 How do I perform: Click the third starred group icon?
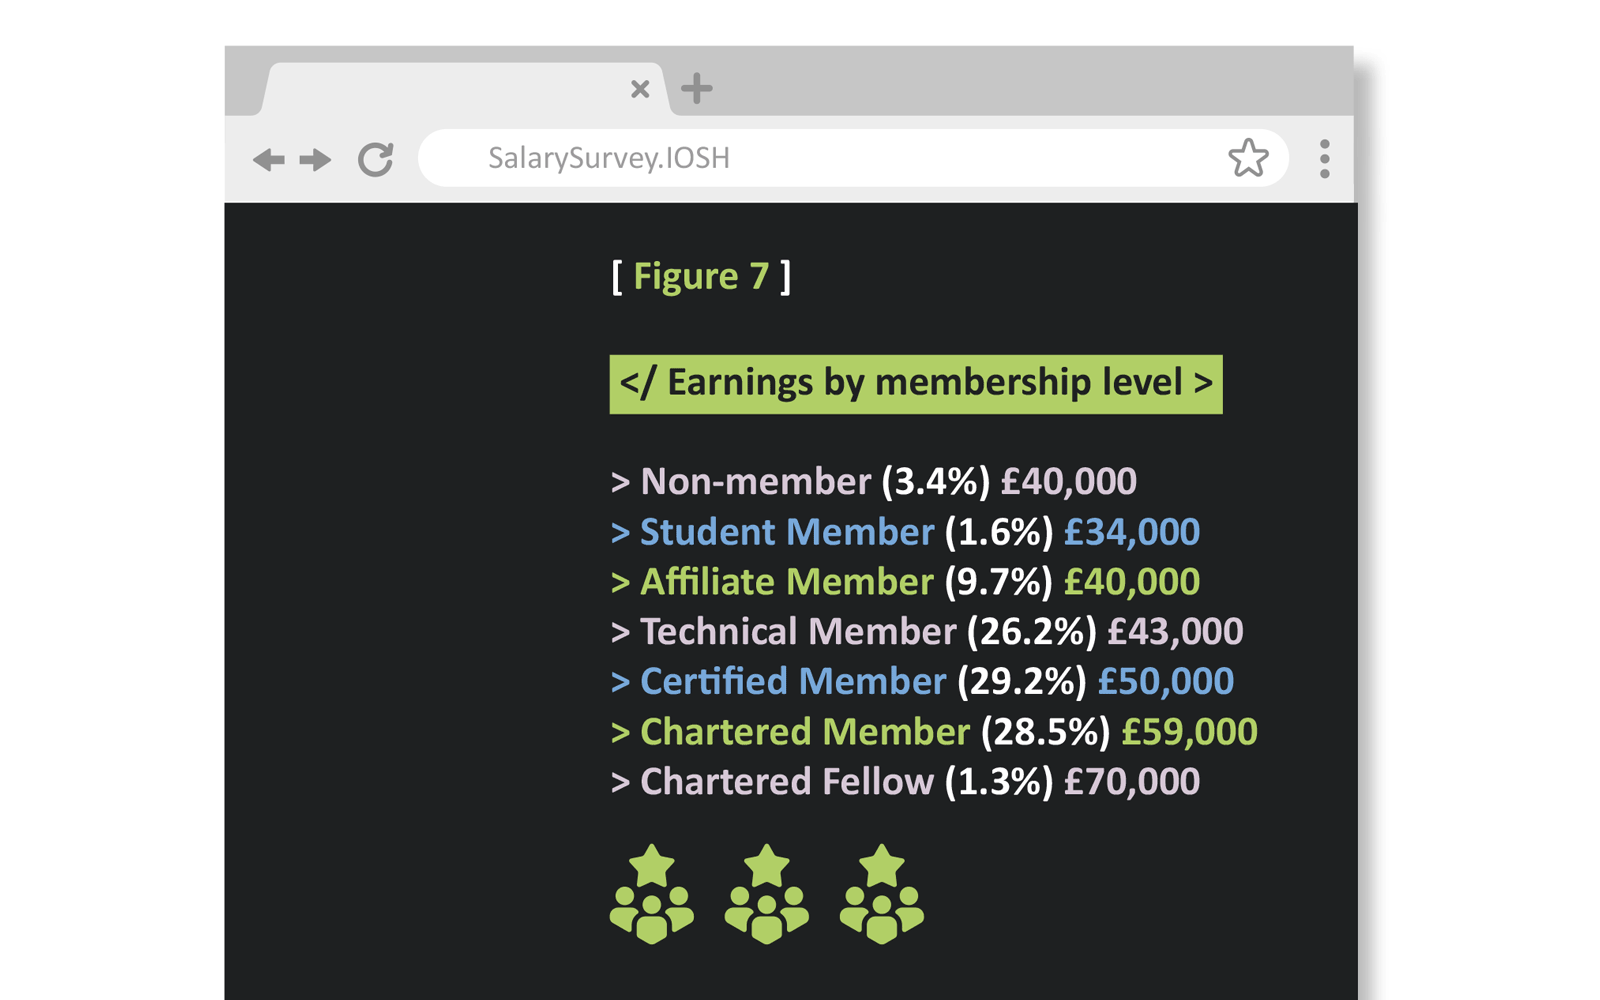click(882, 895)
